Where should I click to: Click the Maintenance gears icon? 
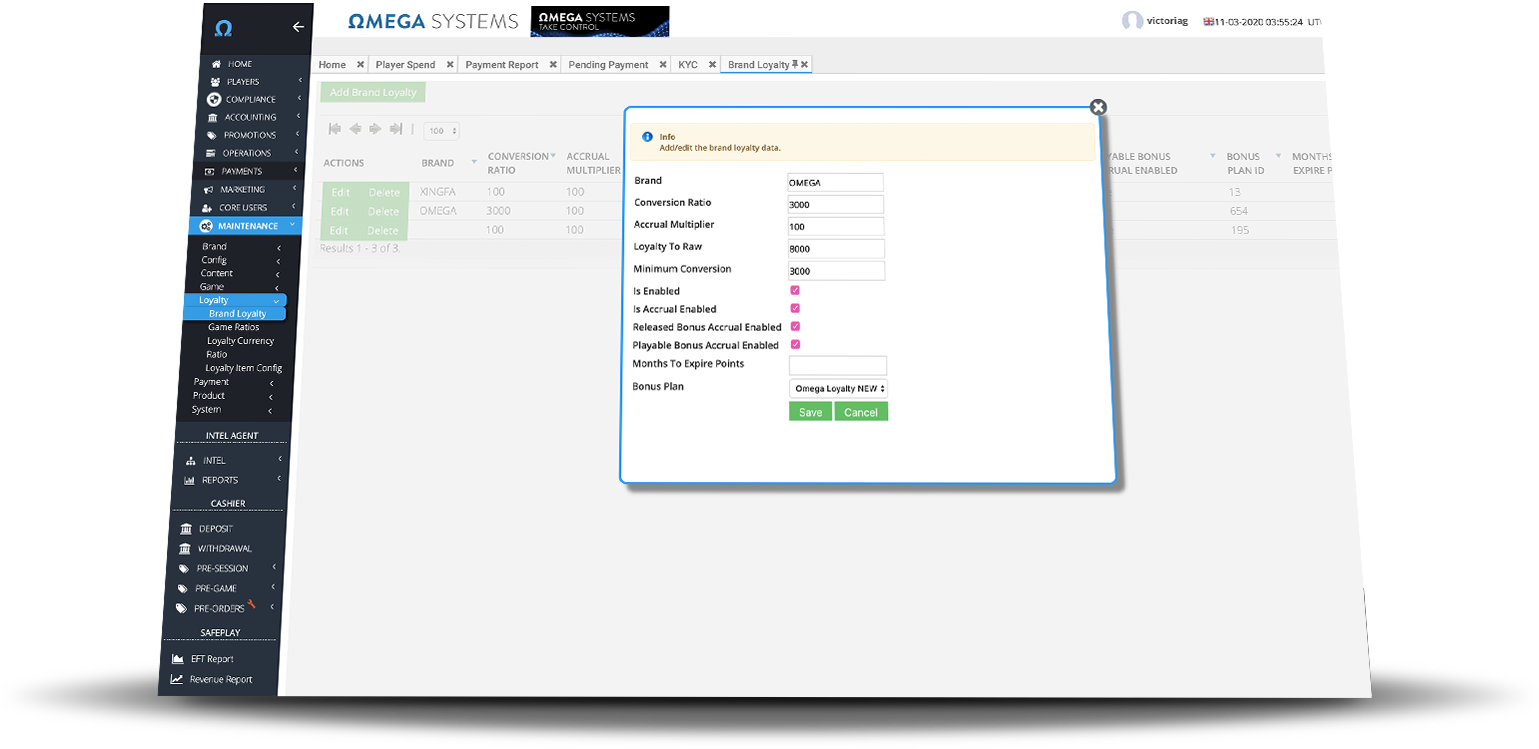click(x=205, y=226)
